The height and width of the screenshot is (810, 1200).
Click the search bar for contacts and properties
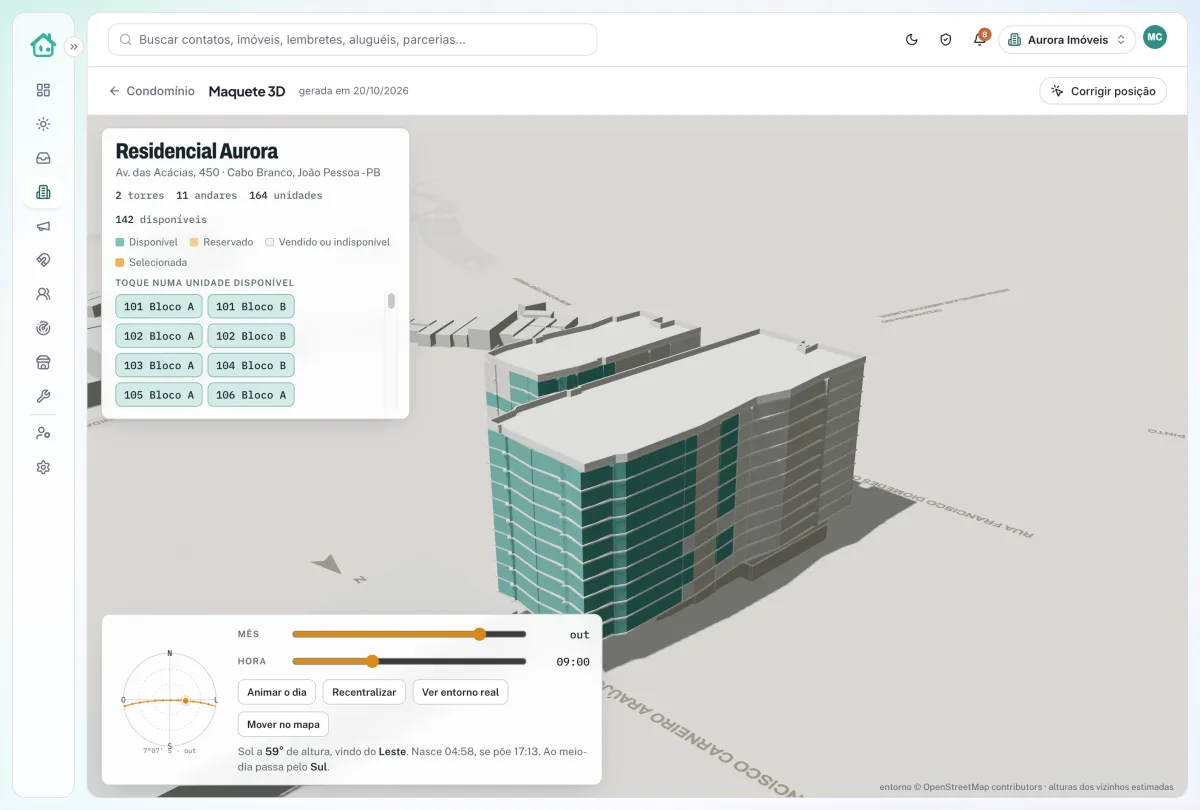tap(353, 40)
